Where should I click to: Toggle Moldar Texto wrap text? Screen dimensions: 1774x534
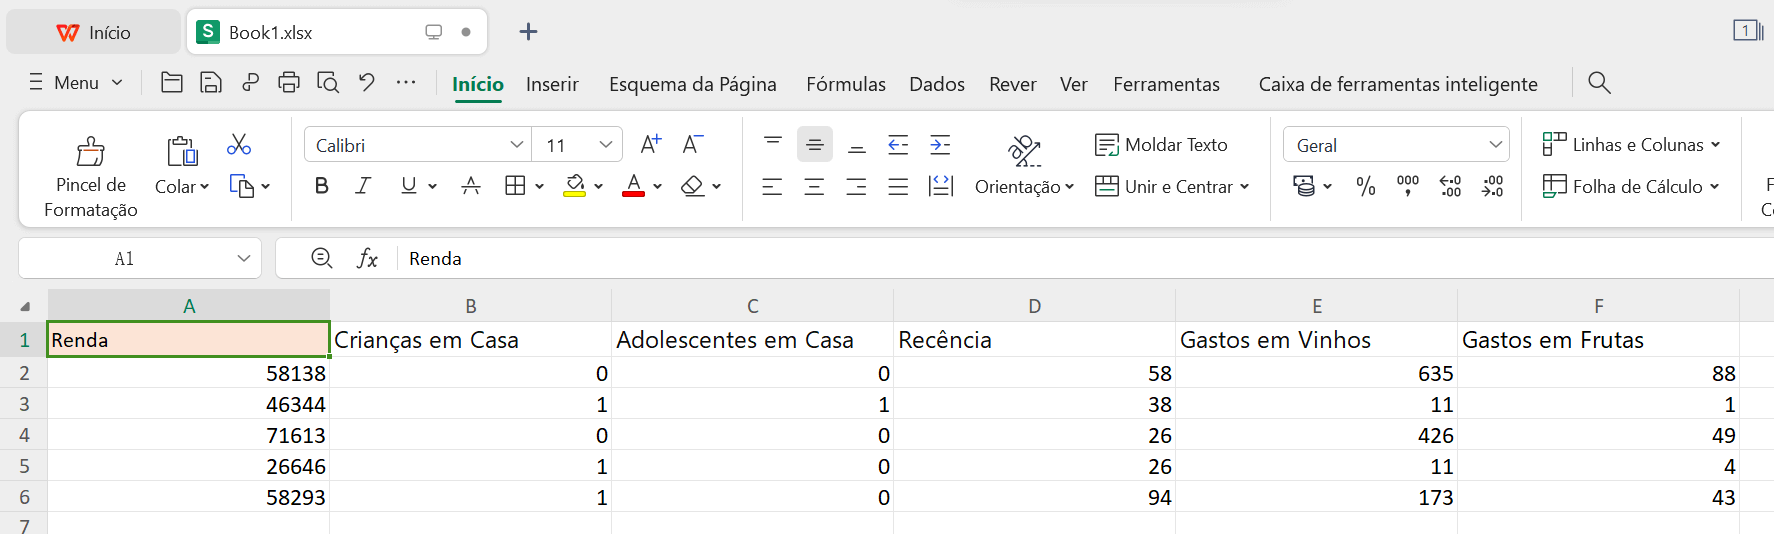pos(1161,145)
